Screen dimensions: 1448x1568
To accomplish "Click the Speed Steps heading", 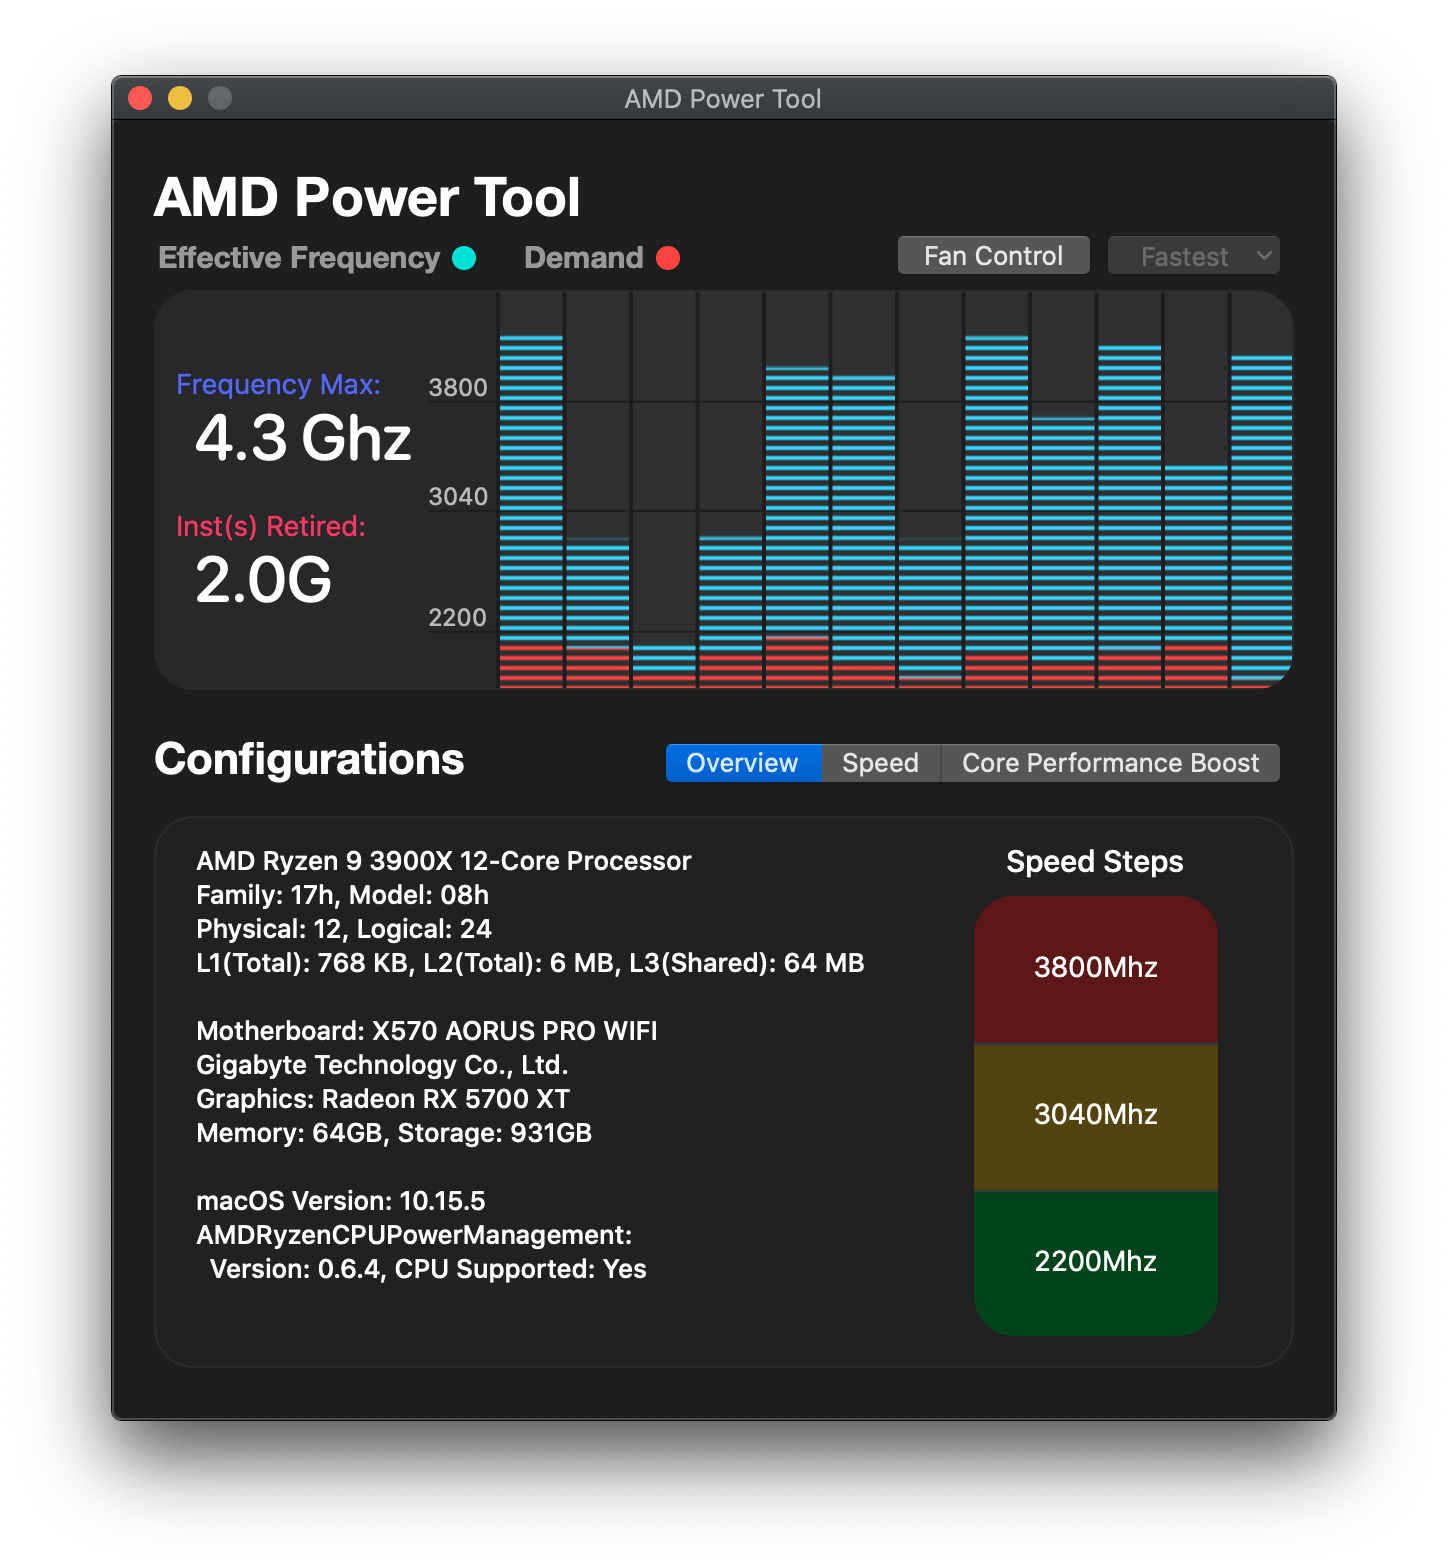I will coord(1095,862).
